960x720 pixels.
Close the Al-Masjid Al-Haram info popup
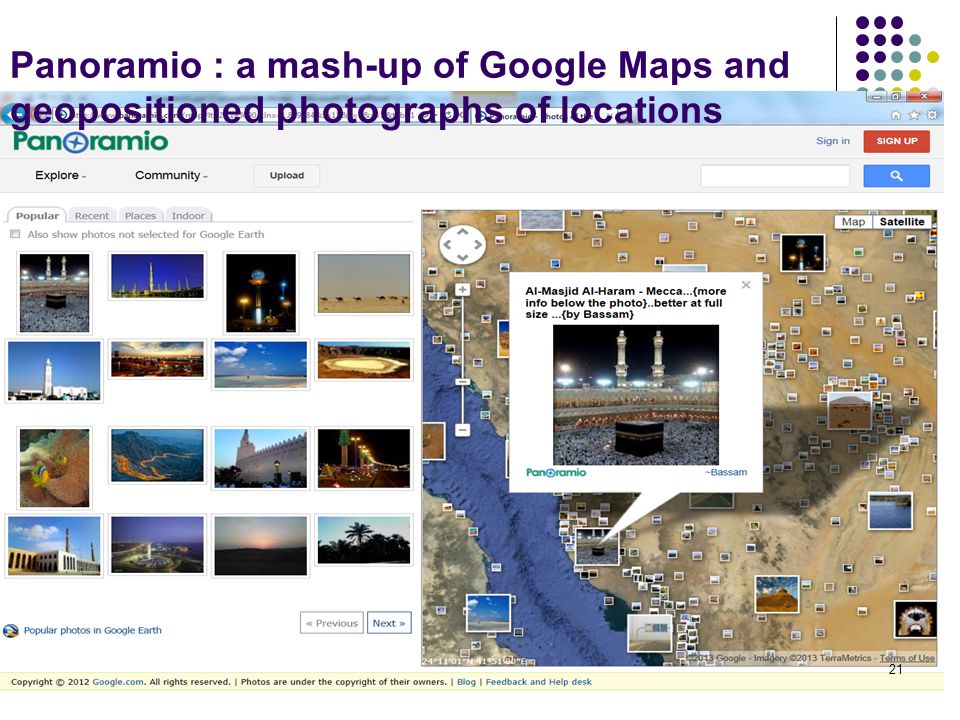pos(746,285)
